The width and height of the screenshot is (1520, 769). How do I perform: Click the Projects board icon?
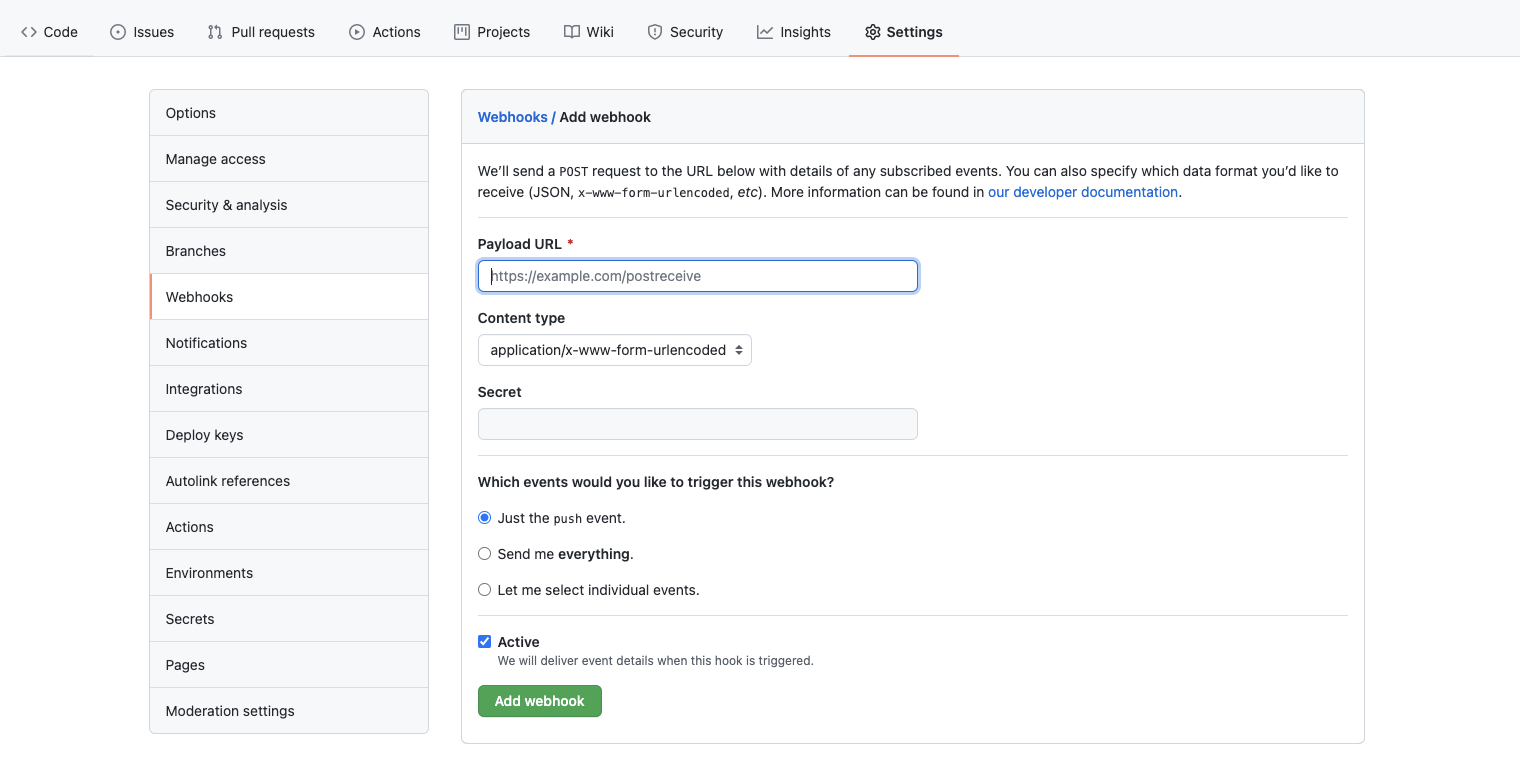point(462,32)
